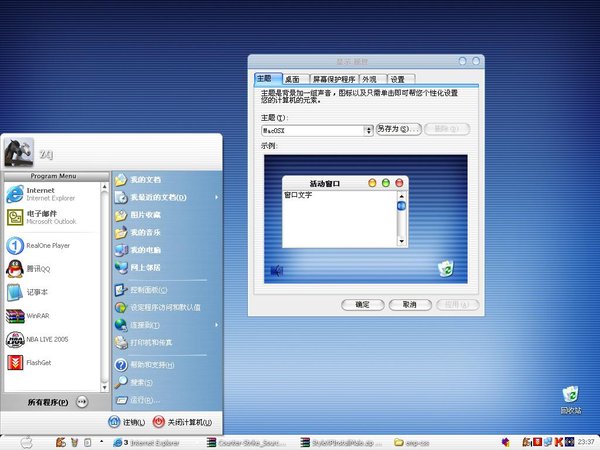Open the Recycle Bin on the desktop
The image size is (600, 450).
click(x=571, y=400)
